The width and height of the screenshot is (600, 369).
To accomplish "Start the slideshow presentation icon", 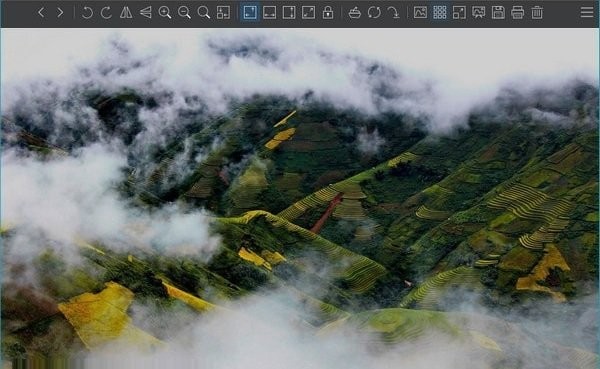I will [x=479, y=13].
